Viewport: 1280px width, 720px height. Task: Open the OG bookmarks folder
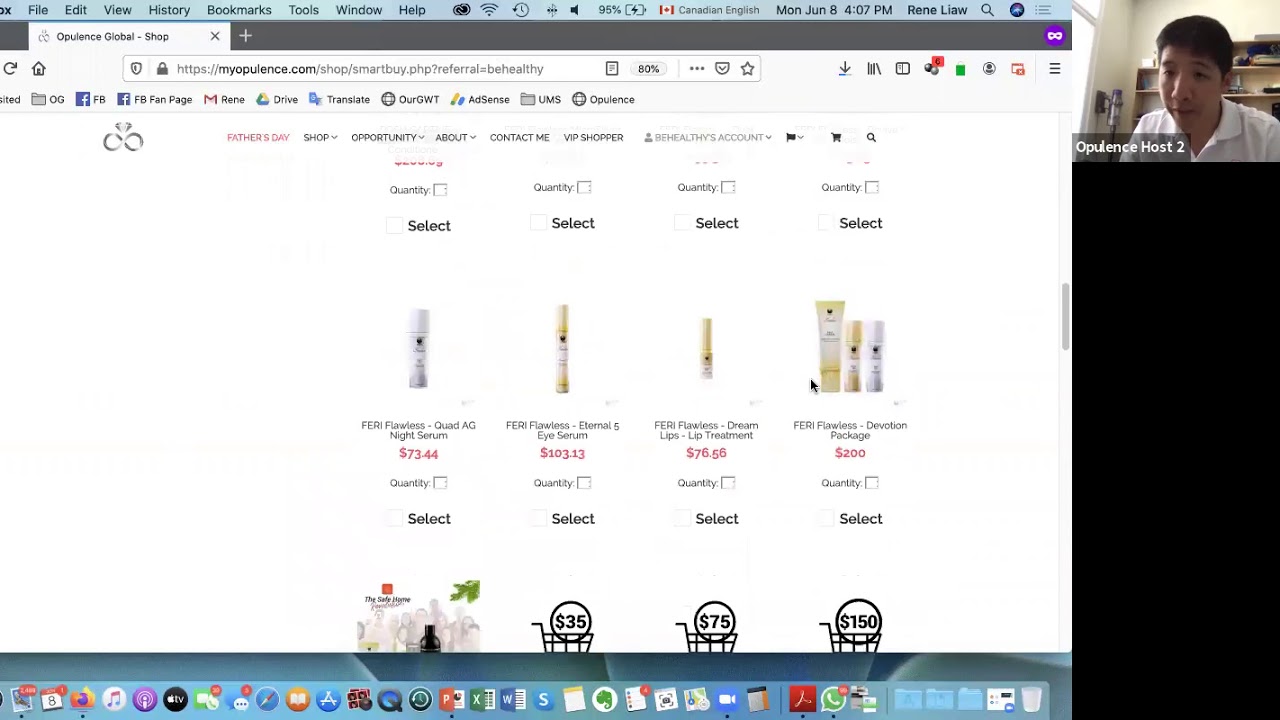pos(48,99)
